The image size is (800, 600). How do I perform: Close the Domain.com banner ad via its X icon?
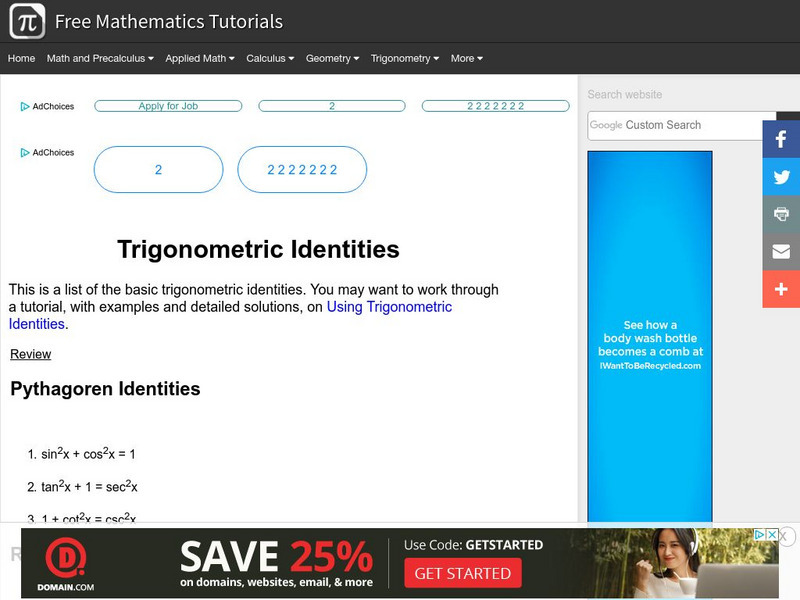[x=772, y=534]
